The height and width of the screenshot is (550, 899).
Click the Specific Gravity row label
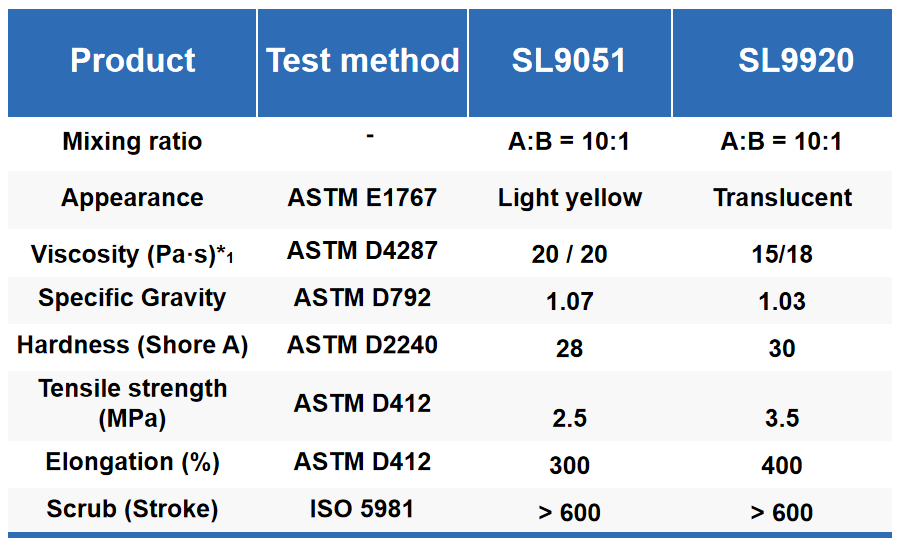click(132, 298)
